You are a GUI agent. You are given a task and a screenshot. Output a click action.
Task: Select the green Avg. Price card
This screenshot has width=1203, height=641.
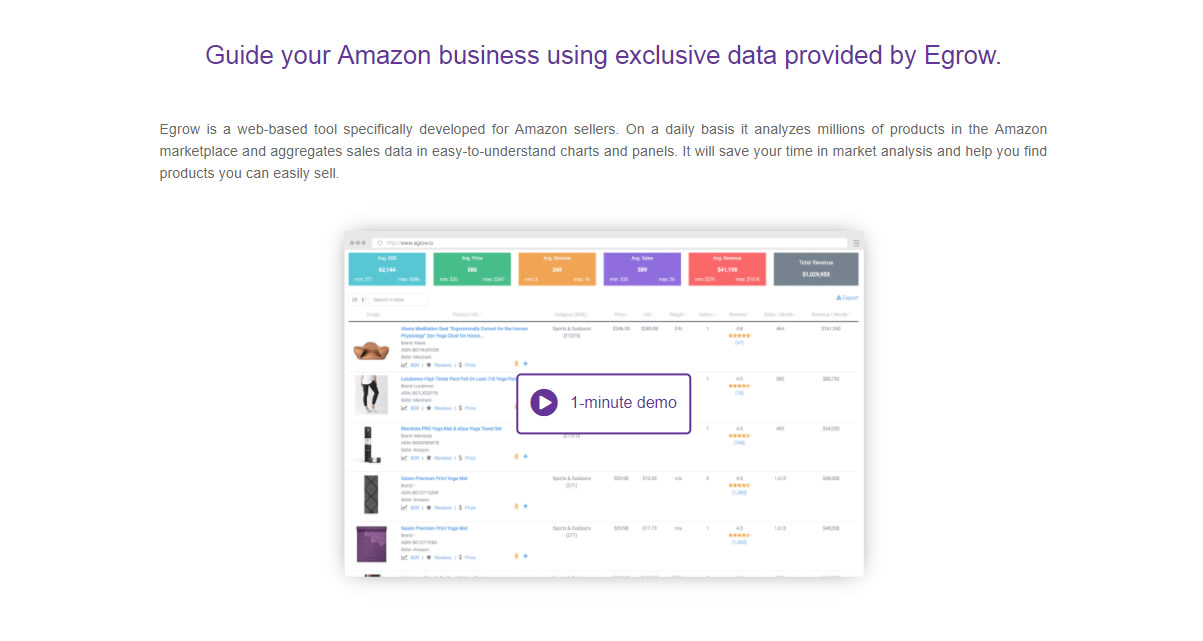tap(472, 268)
